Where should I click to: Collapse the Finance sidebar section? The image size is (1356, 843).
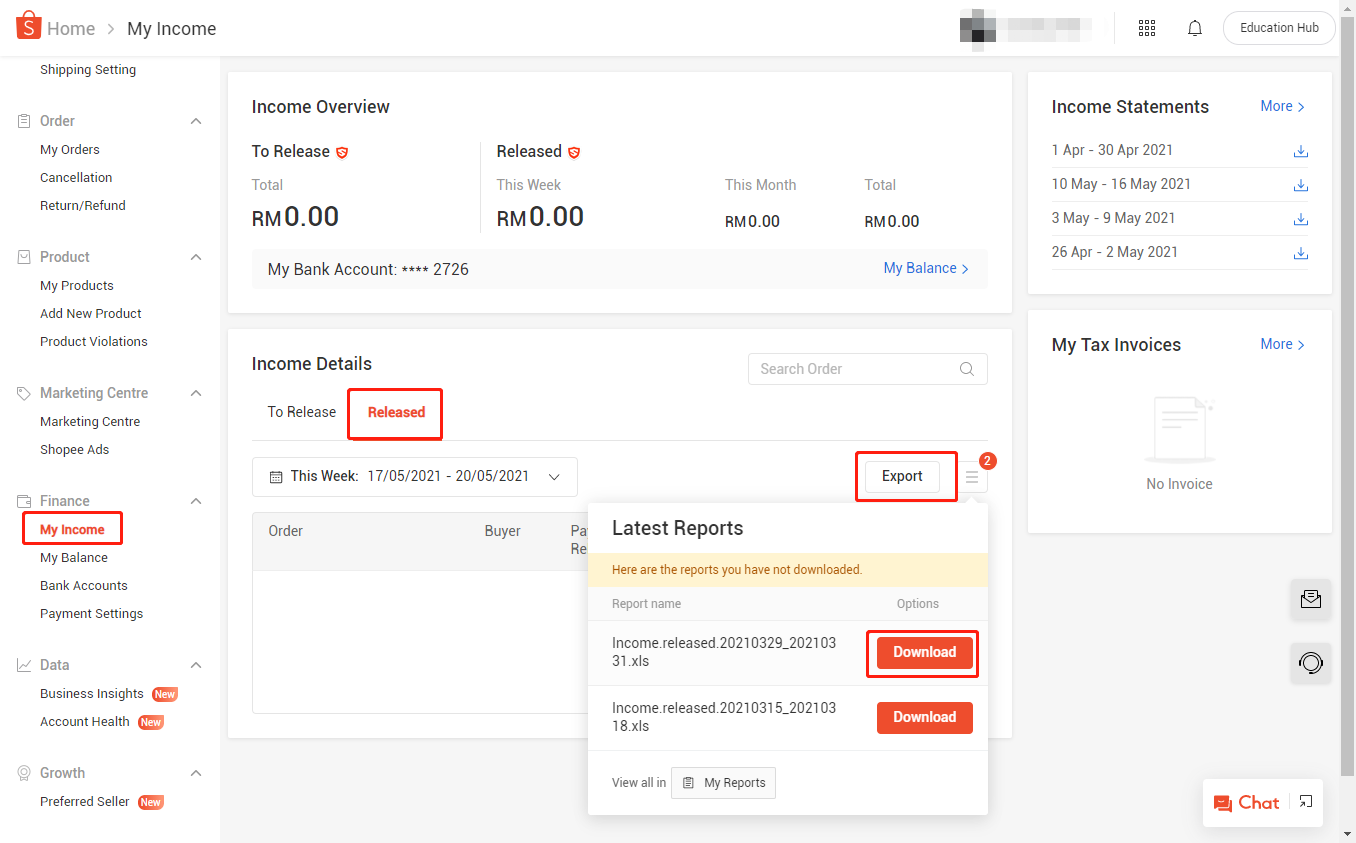[196, 501]
